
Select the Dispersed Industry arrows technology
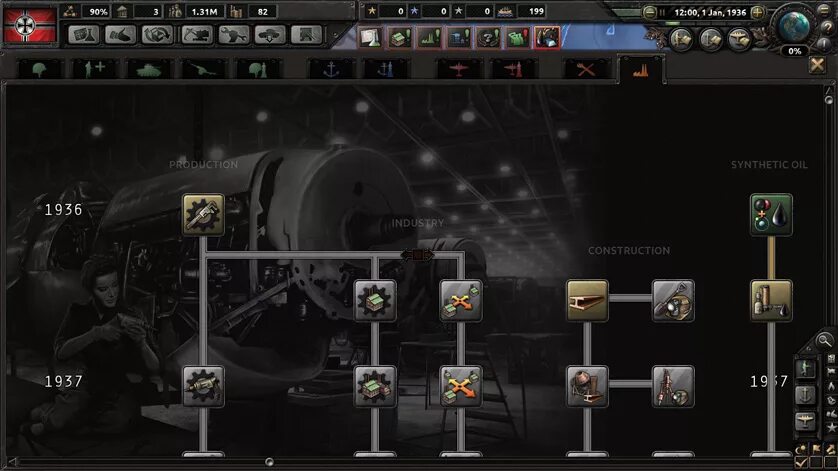click(x=461, y=300)
